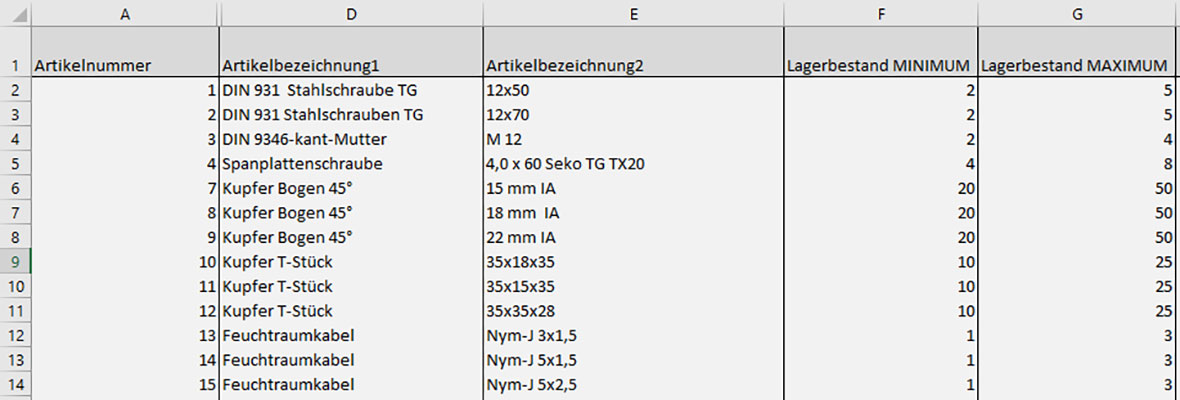The image size is (1180, 400).
Task: Click the Lagerbestand MINIMUM header cell
Action: tap(880, 66)
